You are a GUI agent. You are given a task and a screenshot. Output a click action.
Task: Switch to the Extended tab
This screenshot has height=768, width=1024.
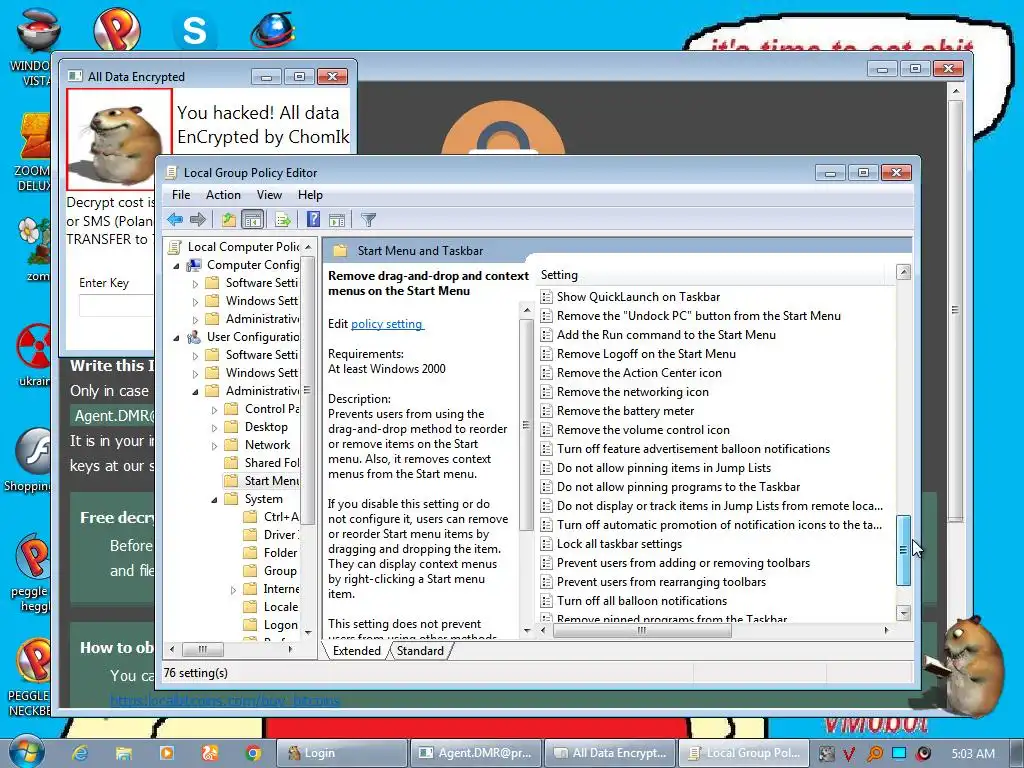pyautogui.click(x=357, y=650)
